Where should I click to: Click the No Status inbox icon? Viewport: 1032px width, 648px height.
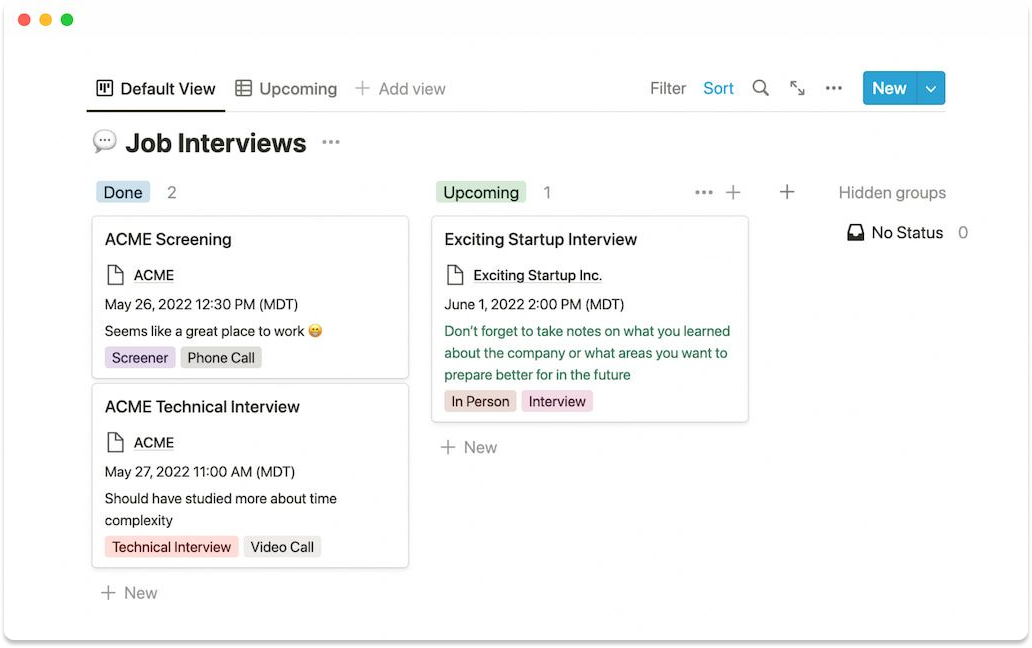coord(856,233)
